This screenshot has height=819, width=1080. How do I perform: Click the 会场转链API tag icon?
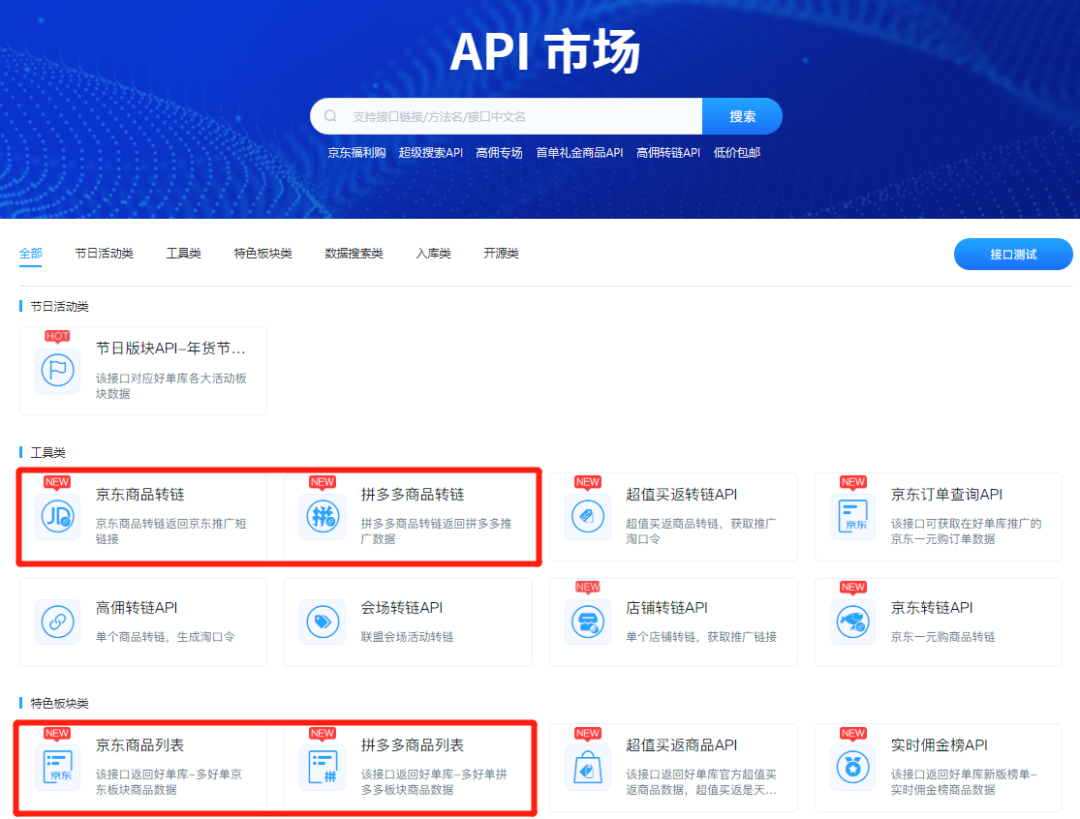[x=323, y=622]
